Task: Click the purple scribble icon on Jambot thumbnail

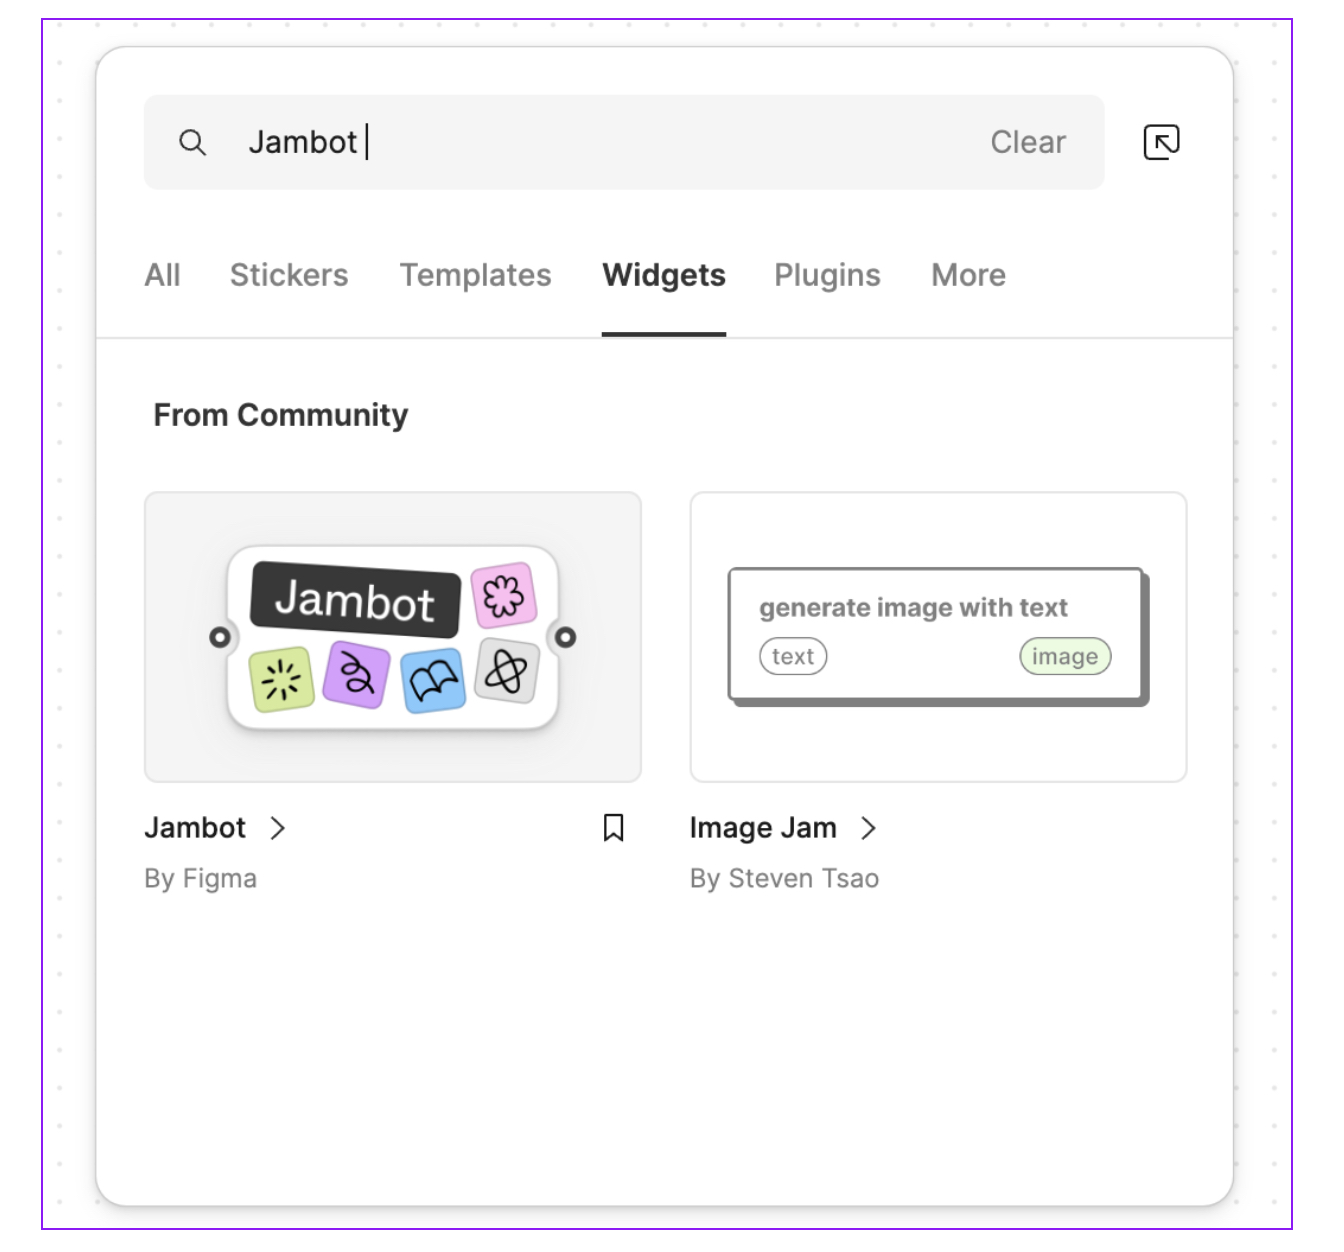Action: click(356, 674)
